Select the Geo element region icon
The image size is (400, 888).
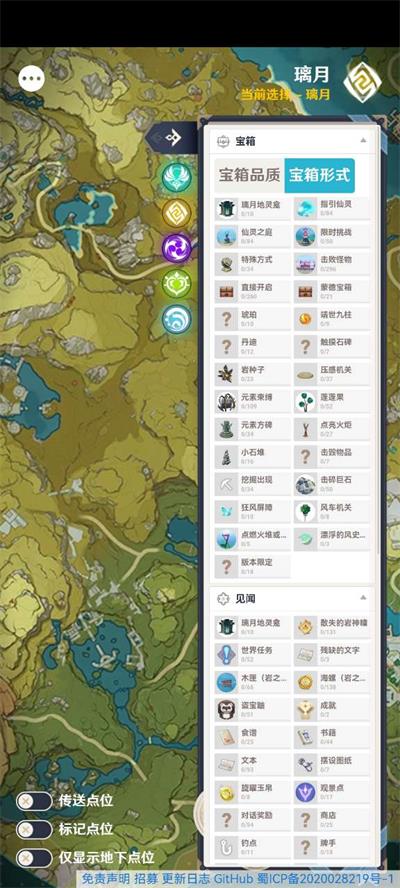[x=177, y=213]
